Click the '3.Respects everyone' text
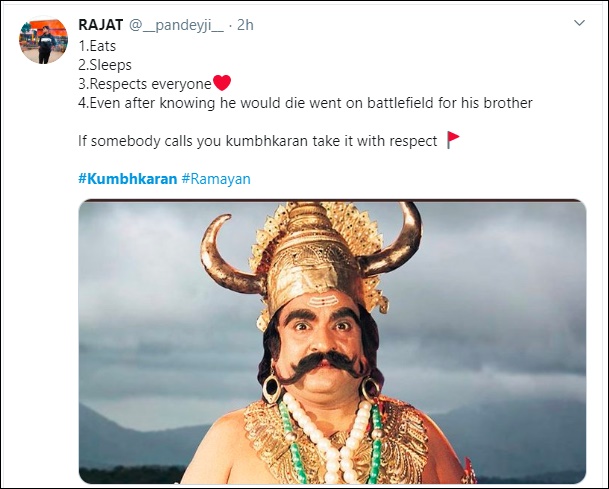 (x=144, y=84)
